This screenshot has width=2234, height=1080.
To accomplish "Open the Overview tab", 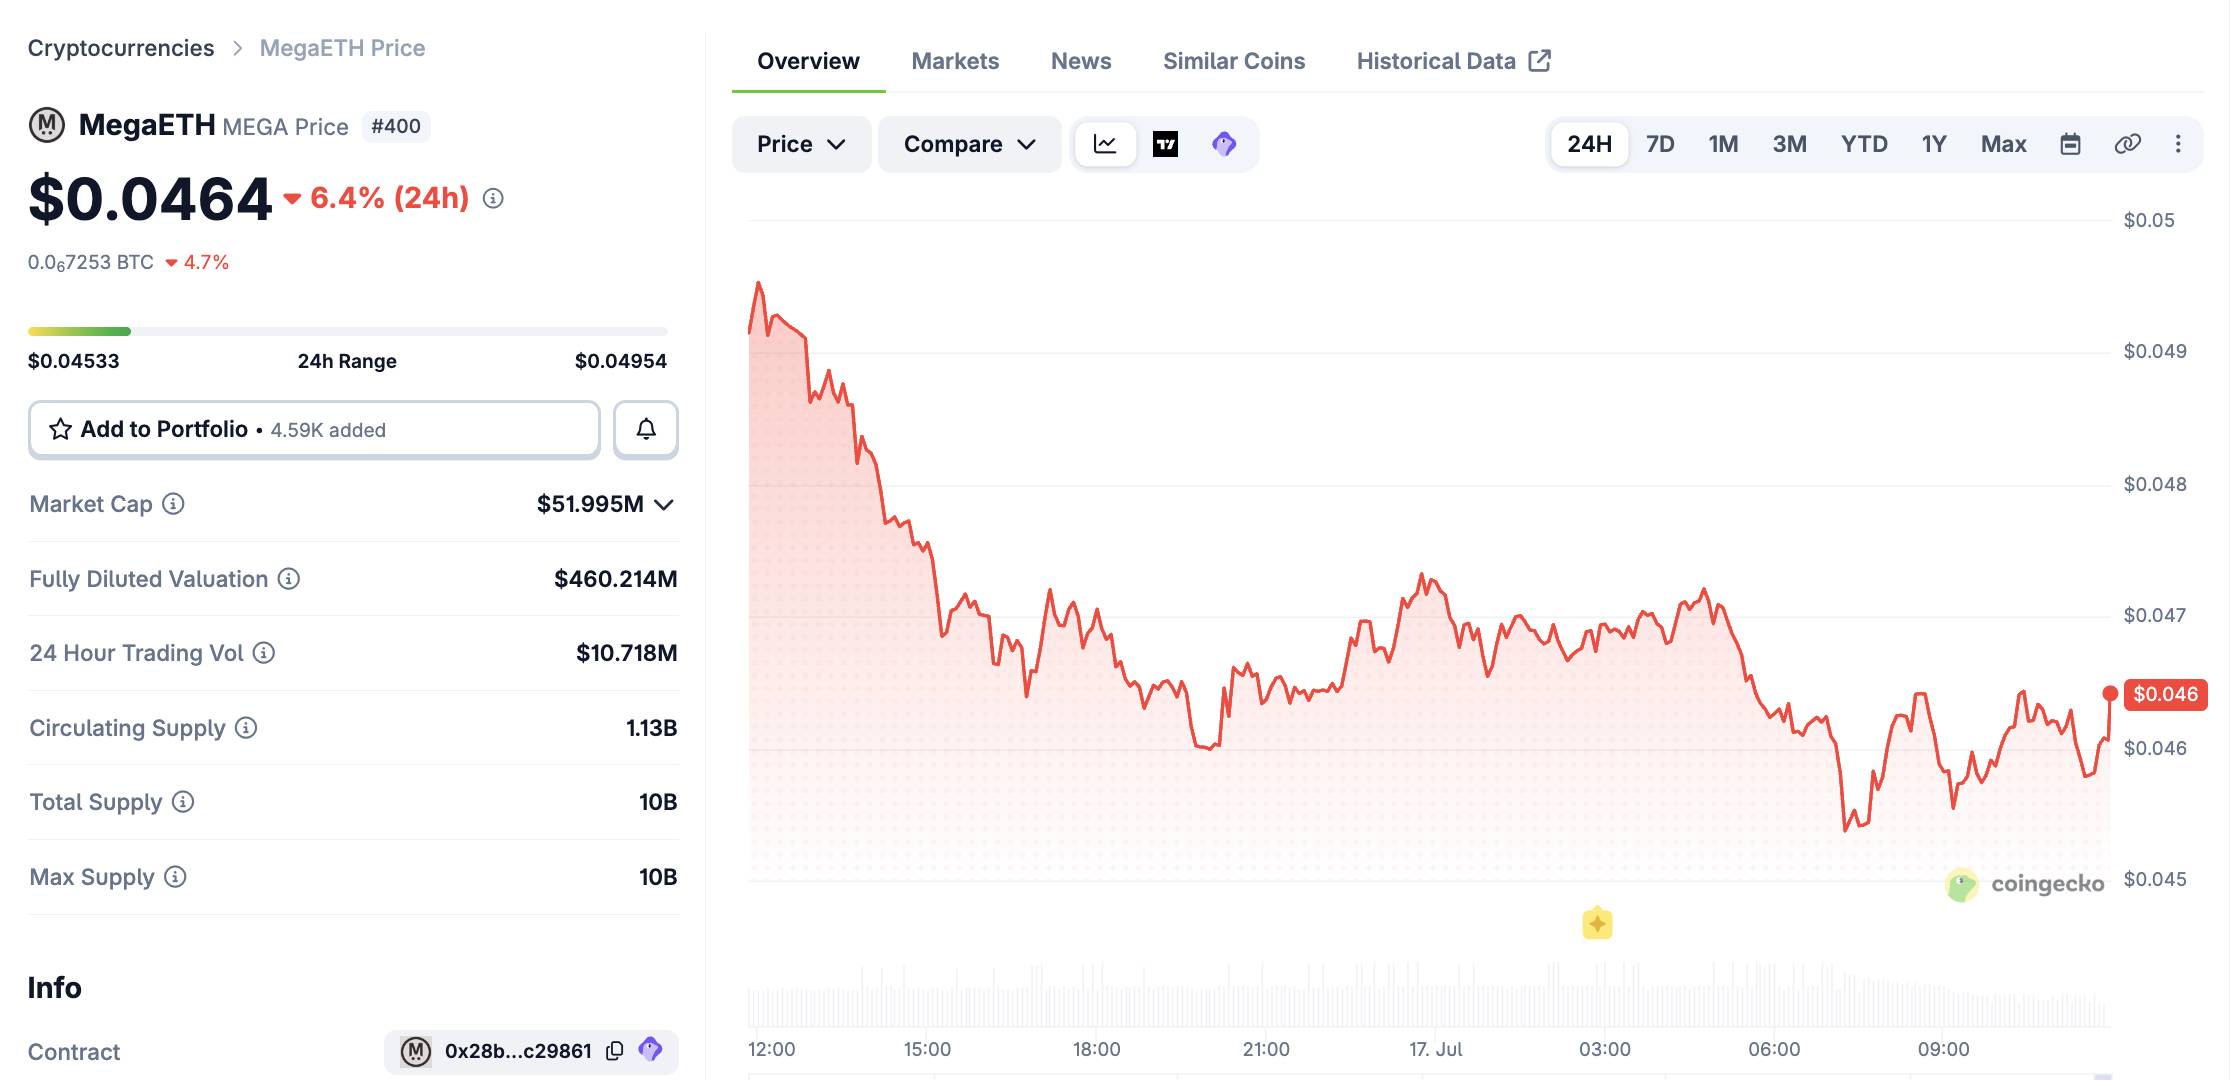I will tap(808, 61).
